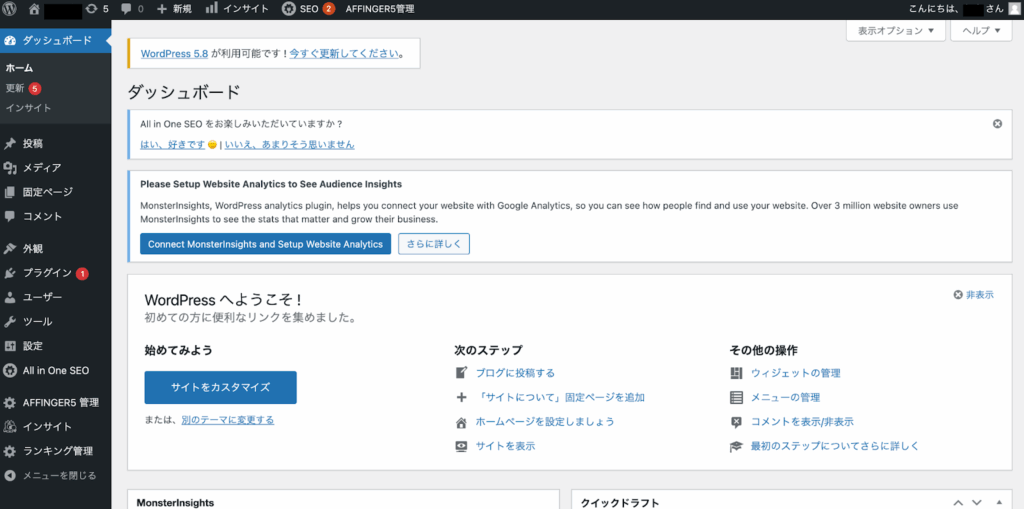This screenshot has height=509, width=1024.
Task: Hide the welcome panel with 非表示
Action: [x=973, y=295]
